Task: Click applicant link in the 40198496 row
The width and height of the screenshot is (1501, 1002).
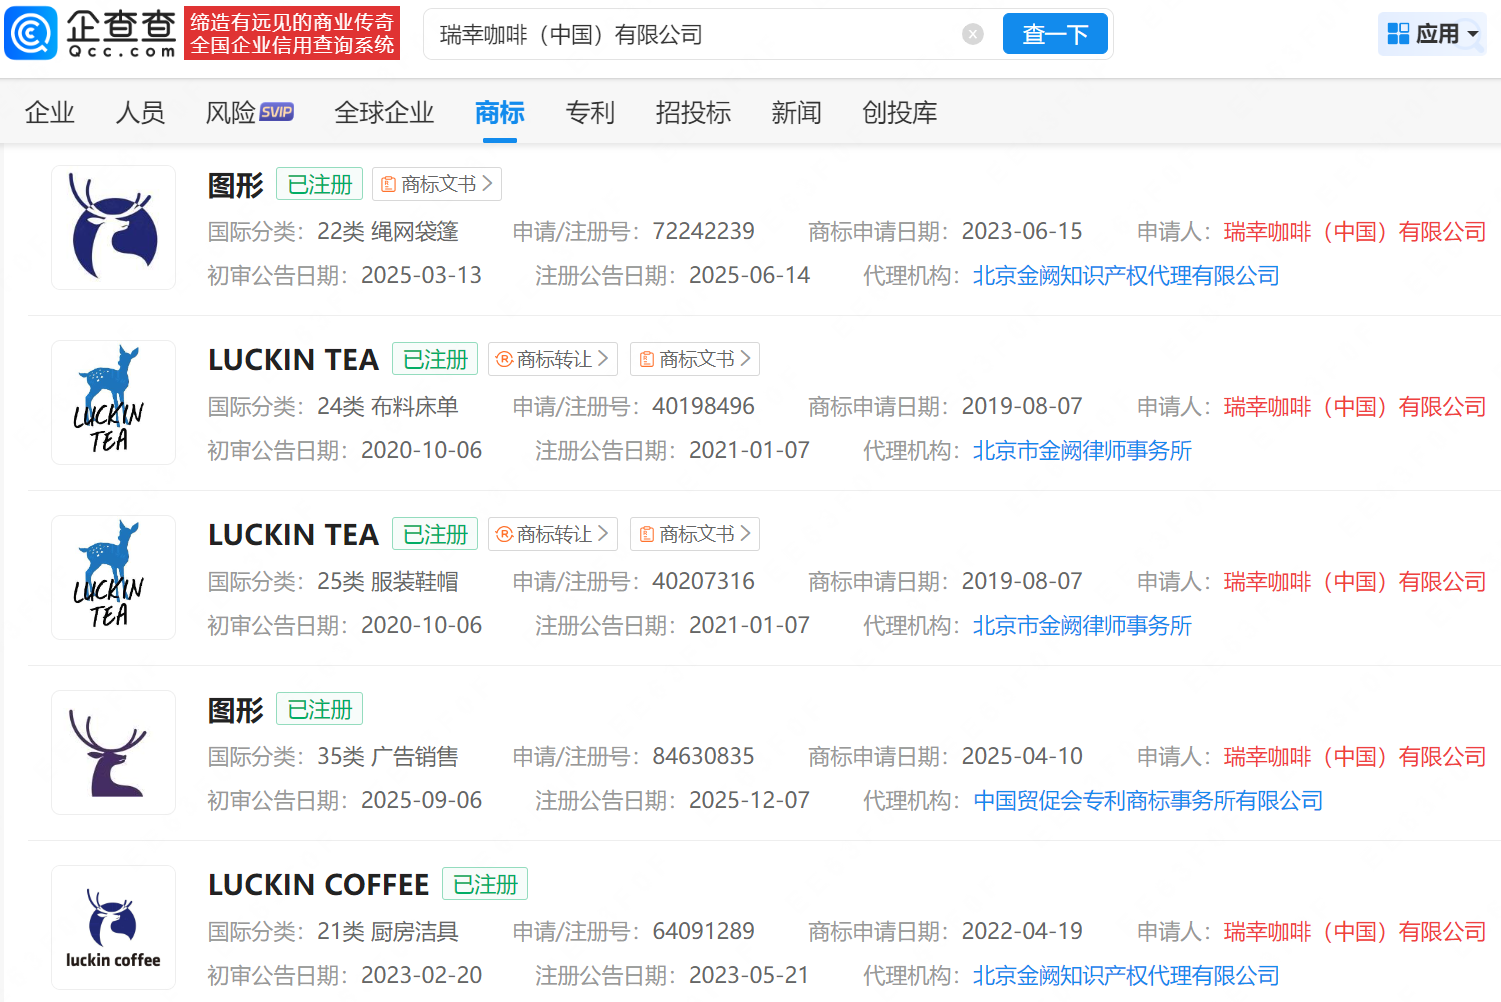Action: pos(1355,407)
